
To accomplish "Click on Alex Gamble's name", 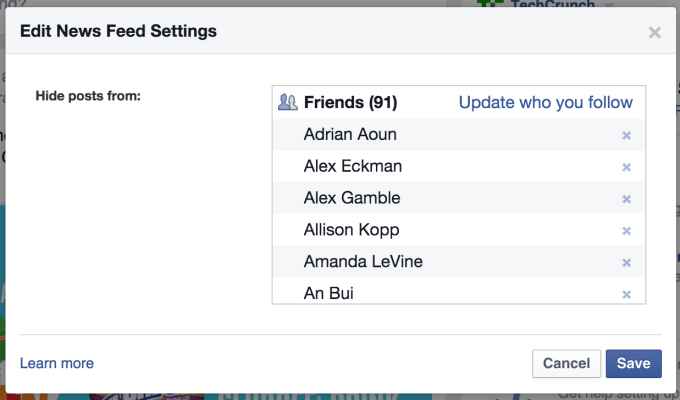I will tap(352, 199).
